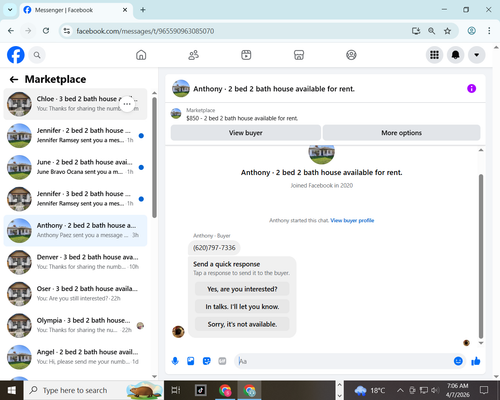
Task: Open Jennifer 3 bed 2 bath conversation
Action: (75, 199)
